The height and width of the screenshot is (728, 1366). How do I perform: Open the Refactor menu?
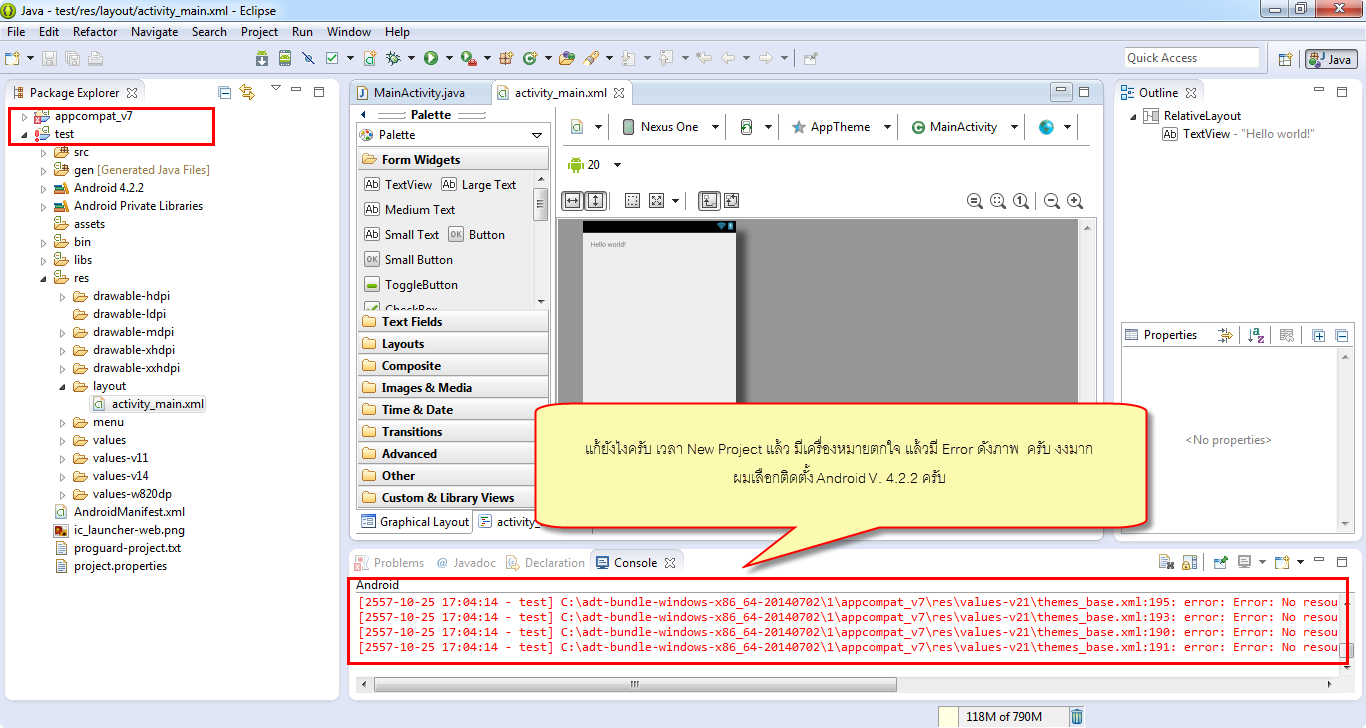point(95,32)
